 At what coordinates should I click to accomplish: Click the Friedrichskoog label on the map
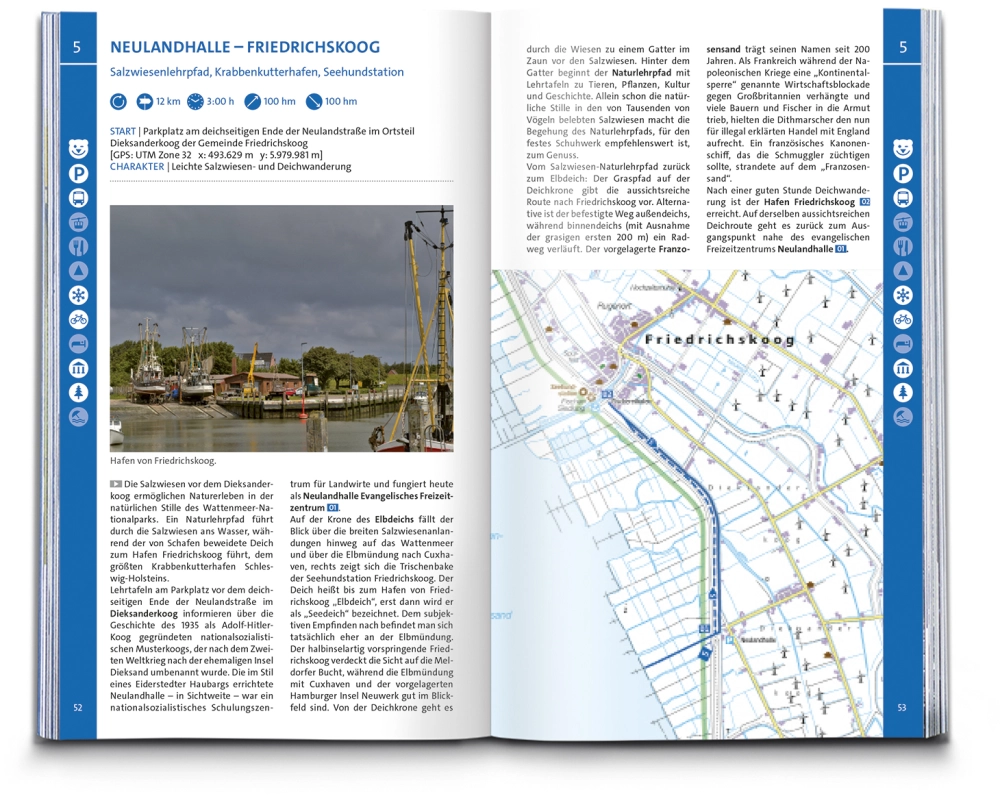point(720,340)
